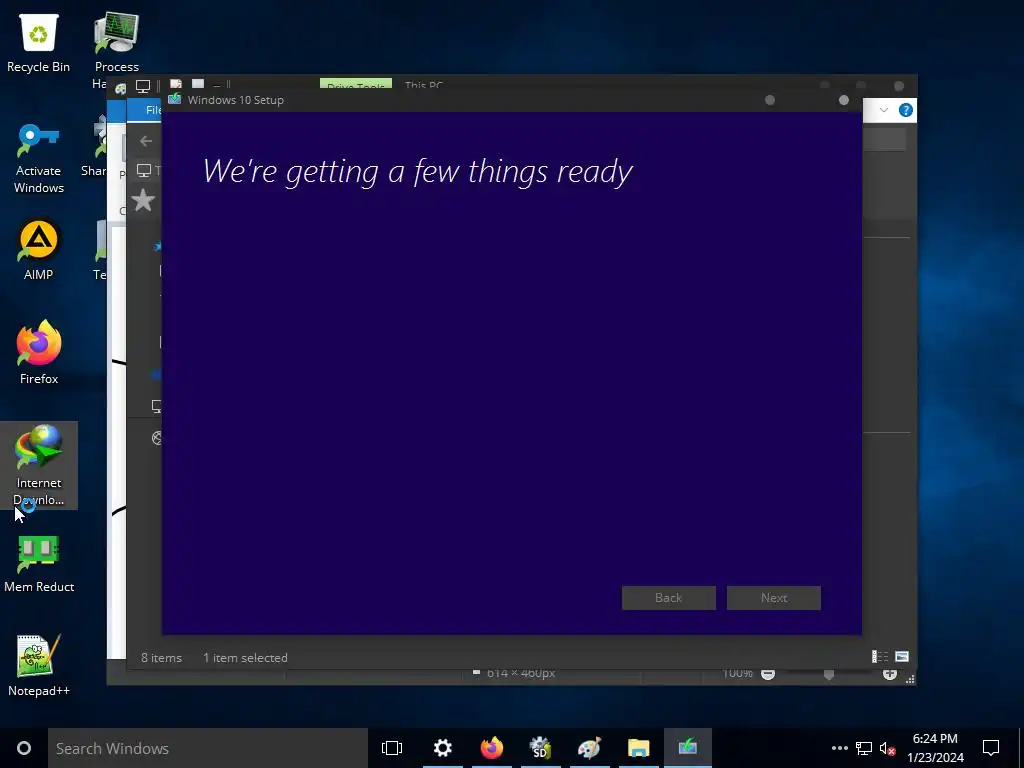Screen dimensions: 1024x768
Task: Click the monitor icon in Explorer's title bar
Action: (x=143, y=86)
